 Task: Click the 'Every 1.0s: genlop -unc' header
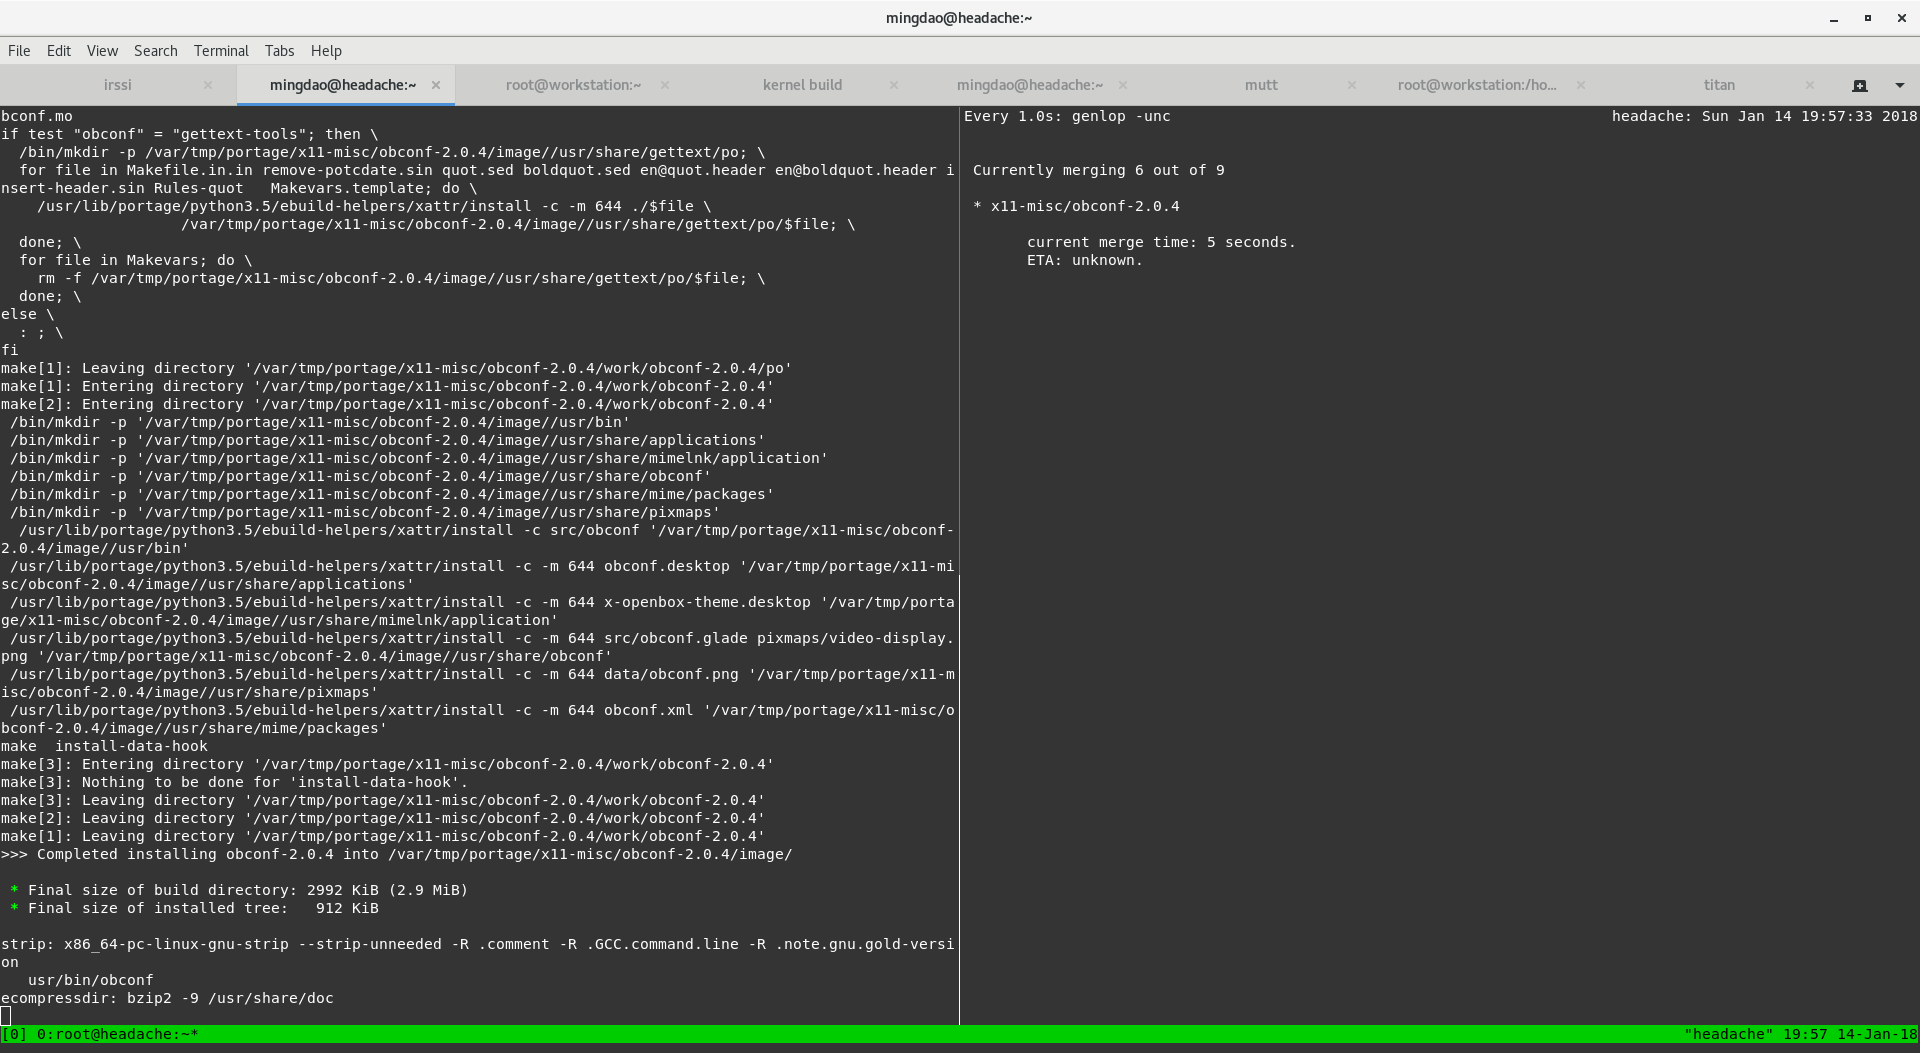point(1067,116)
